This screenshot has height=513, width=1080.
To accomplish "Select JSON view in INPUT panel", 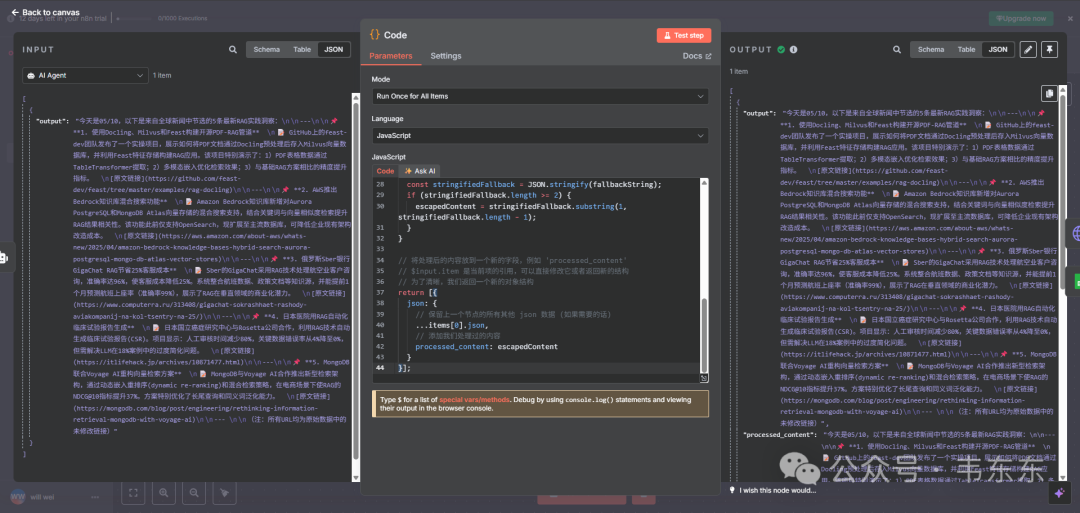I will point(334,50).
